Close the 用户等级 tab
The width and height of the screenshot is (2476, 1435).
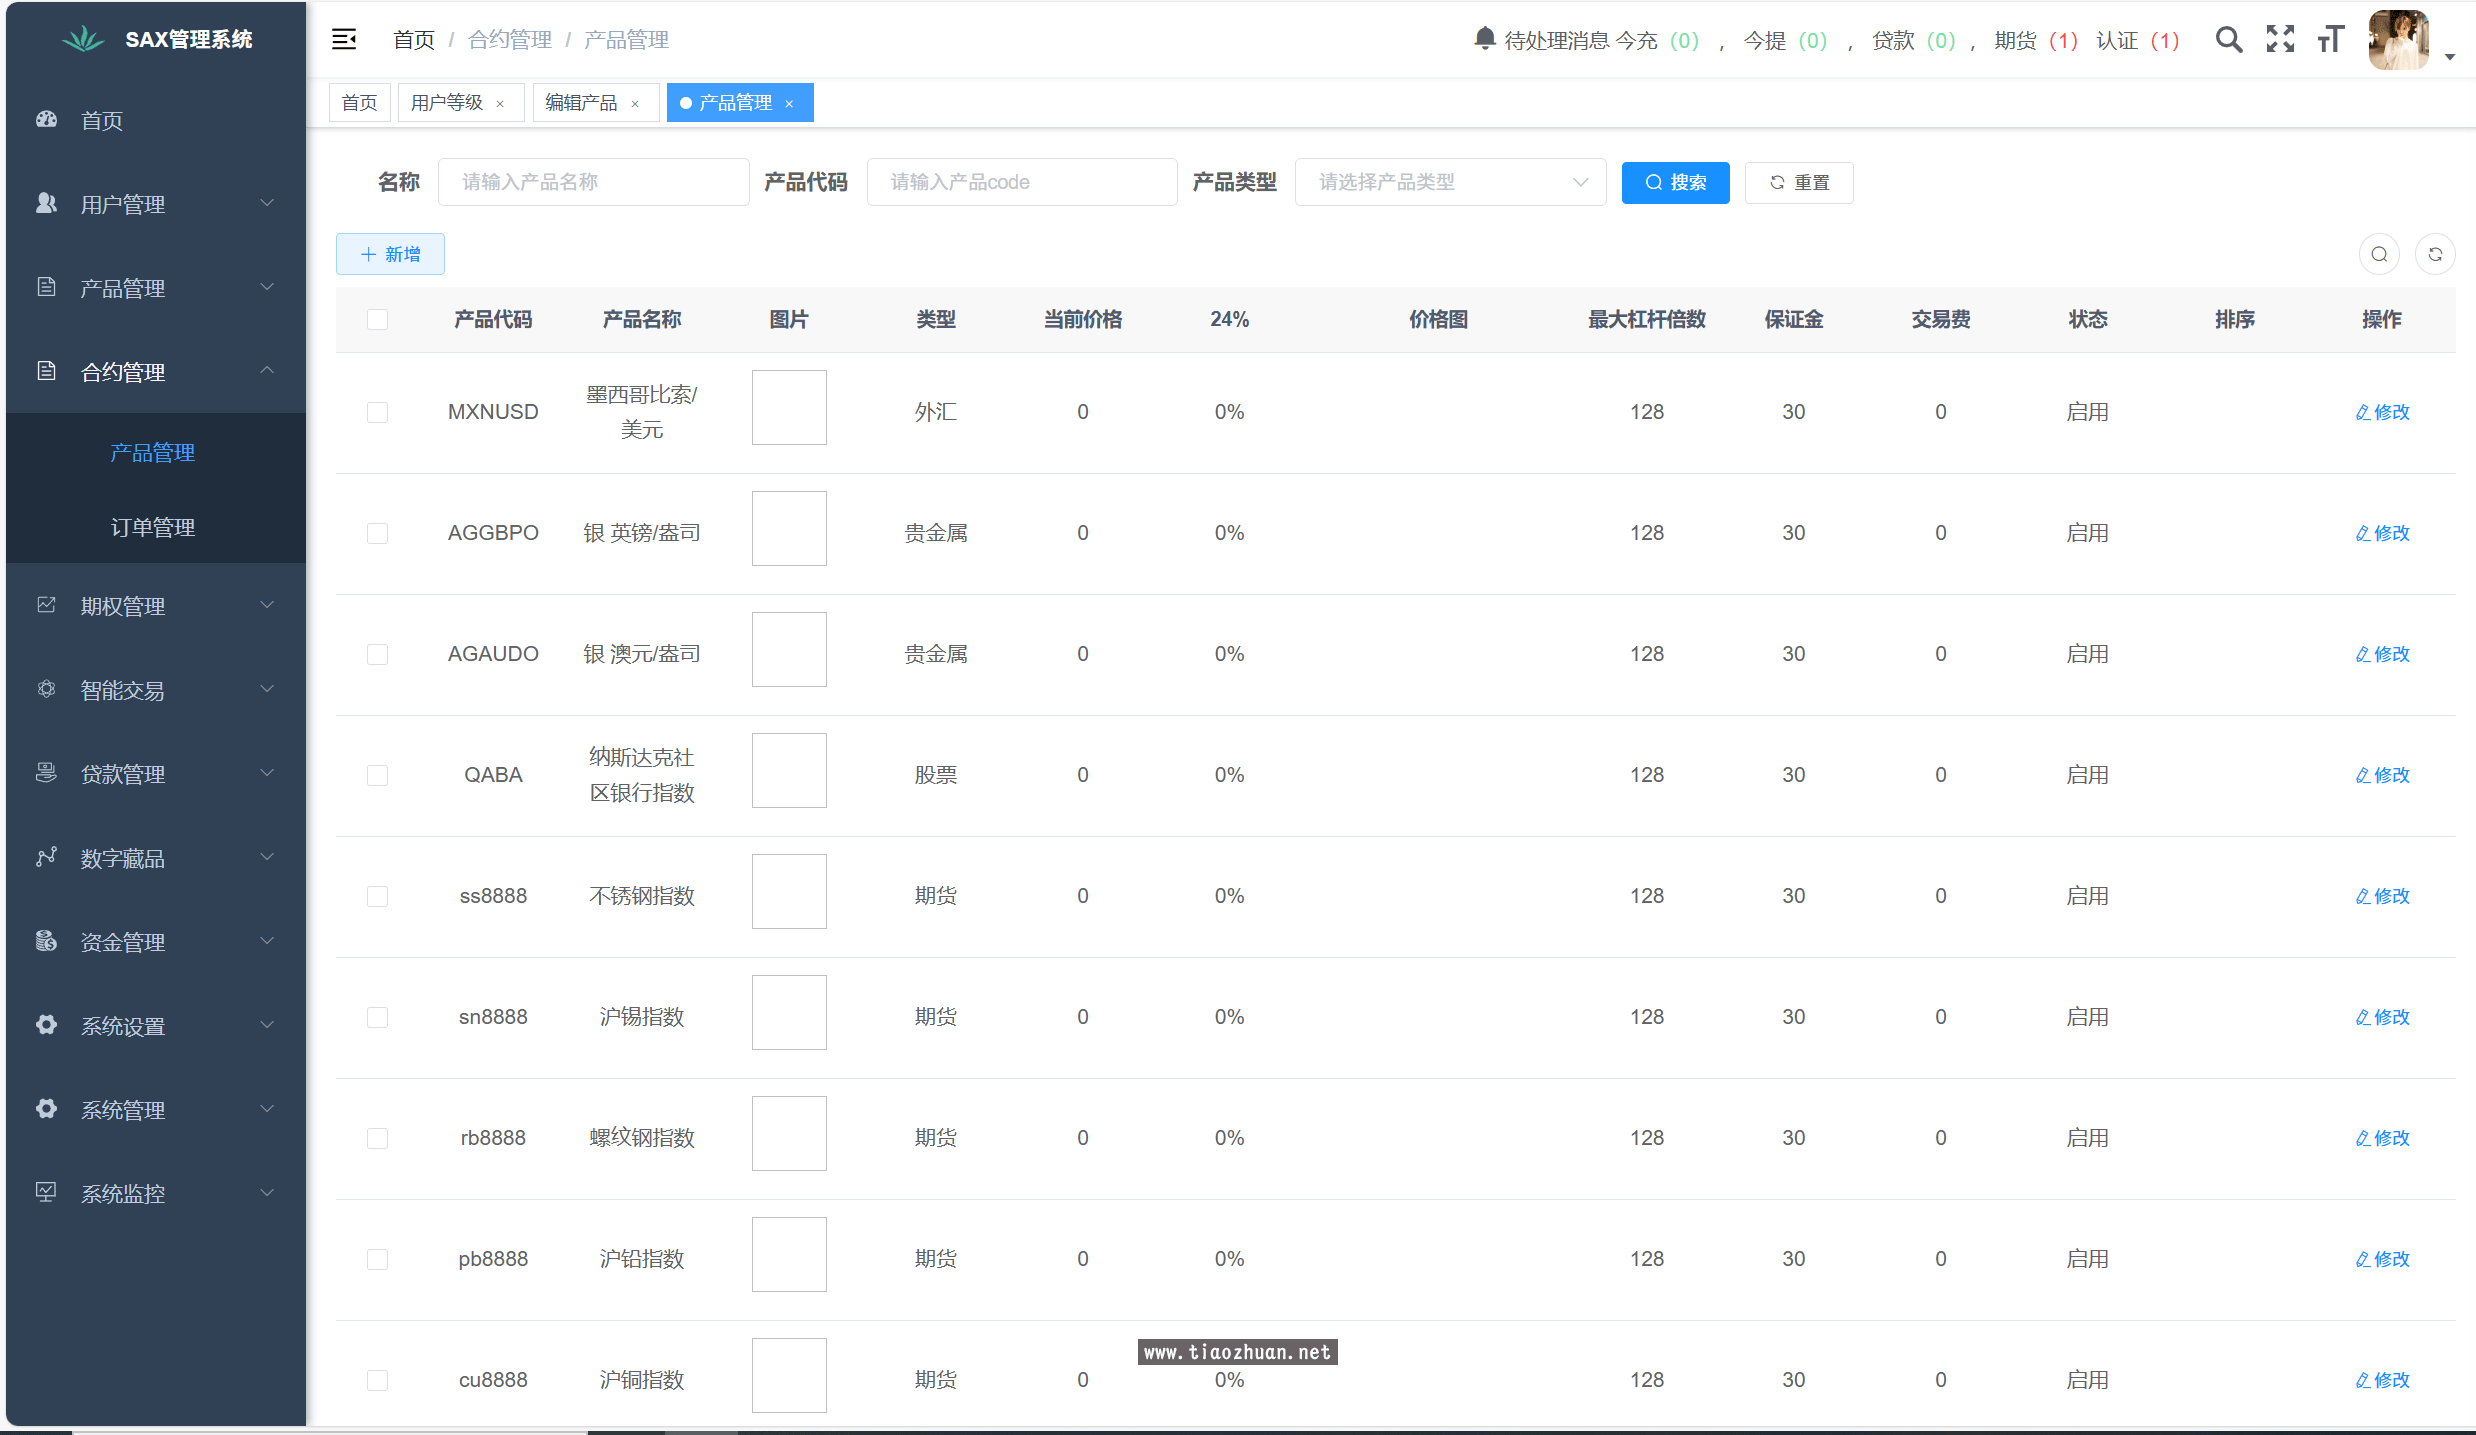[x=500, y=104]
